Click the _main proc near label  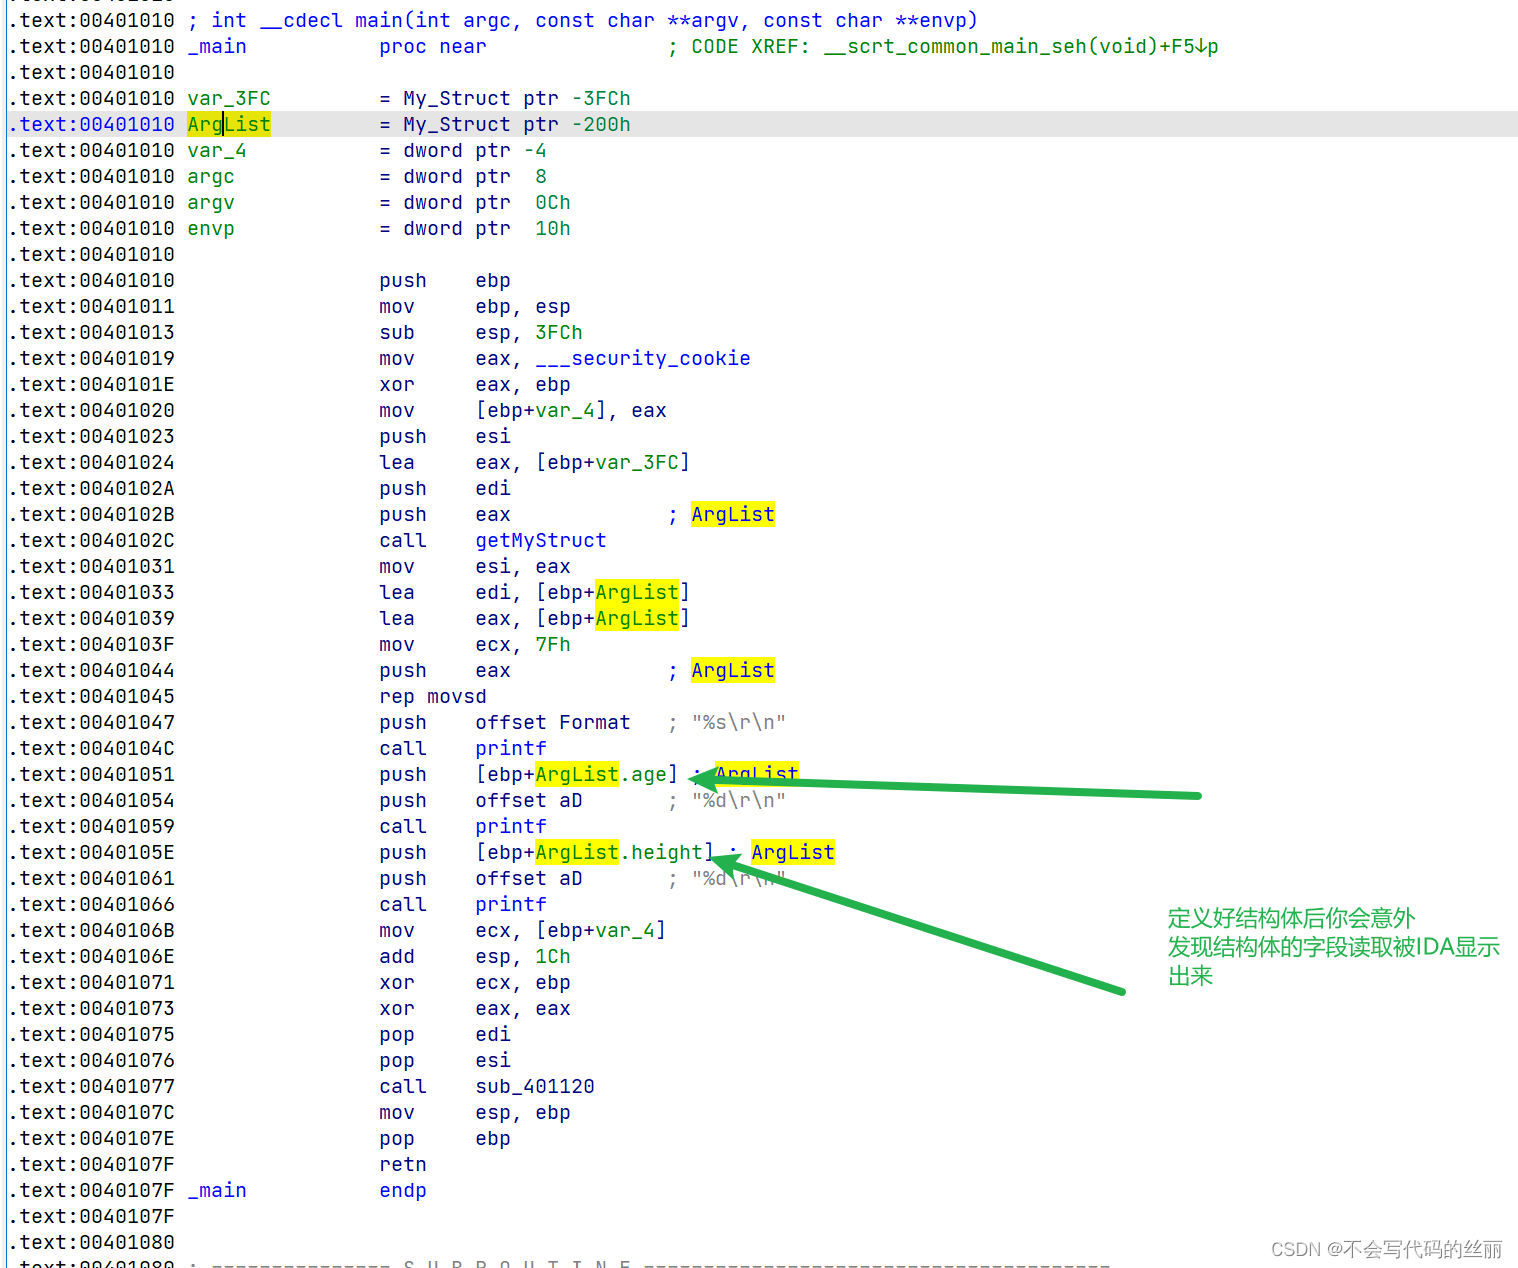point(217,46)
